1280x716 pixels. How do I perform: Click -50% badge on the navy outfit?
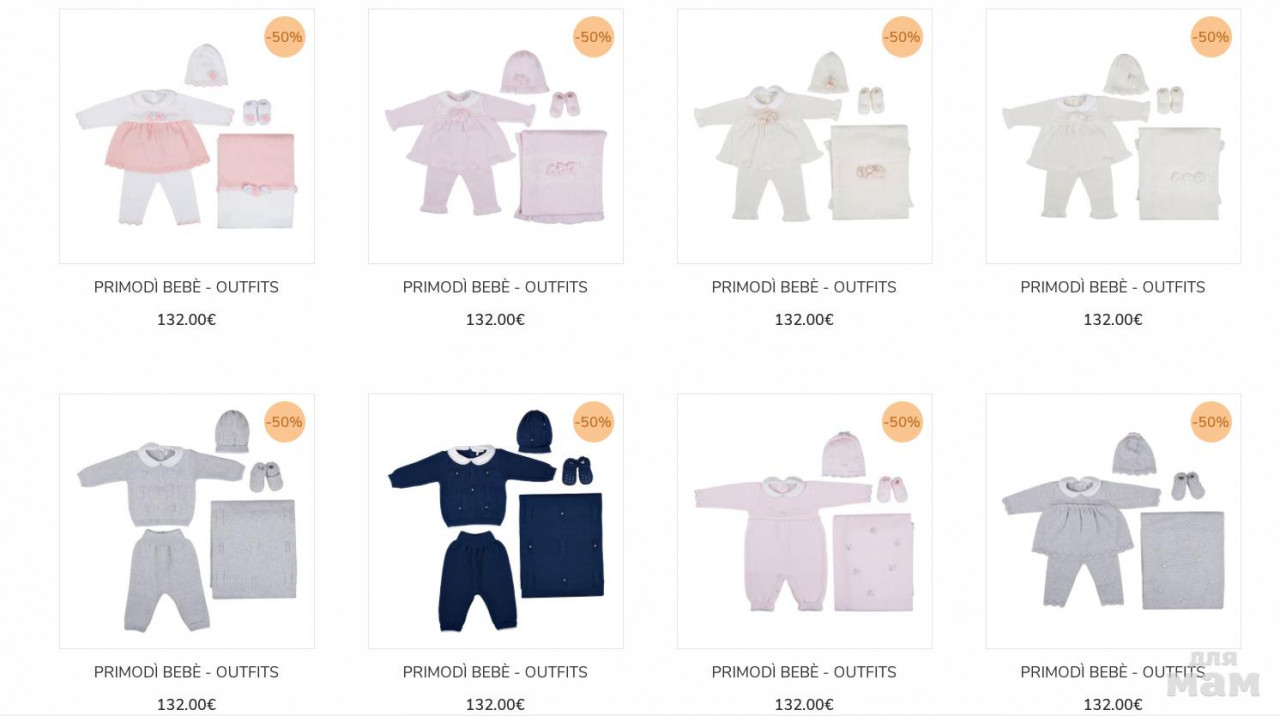(593, 422)
